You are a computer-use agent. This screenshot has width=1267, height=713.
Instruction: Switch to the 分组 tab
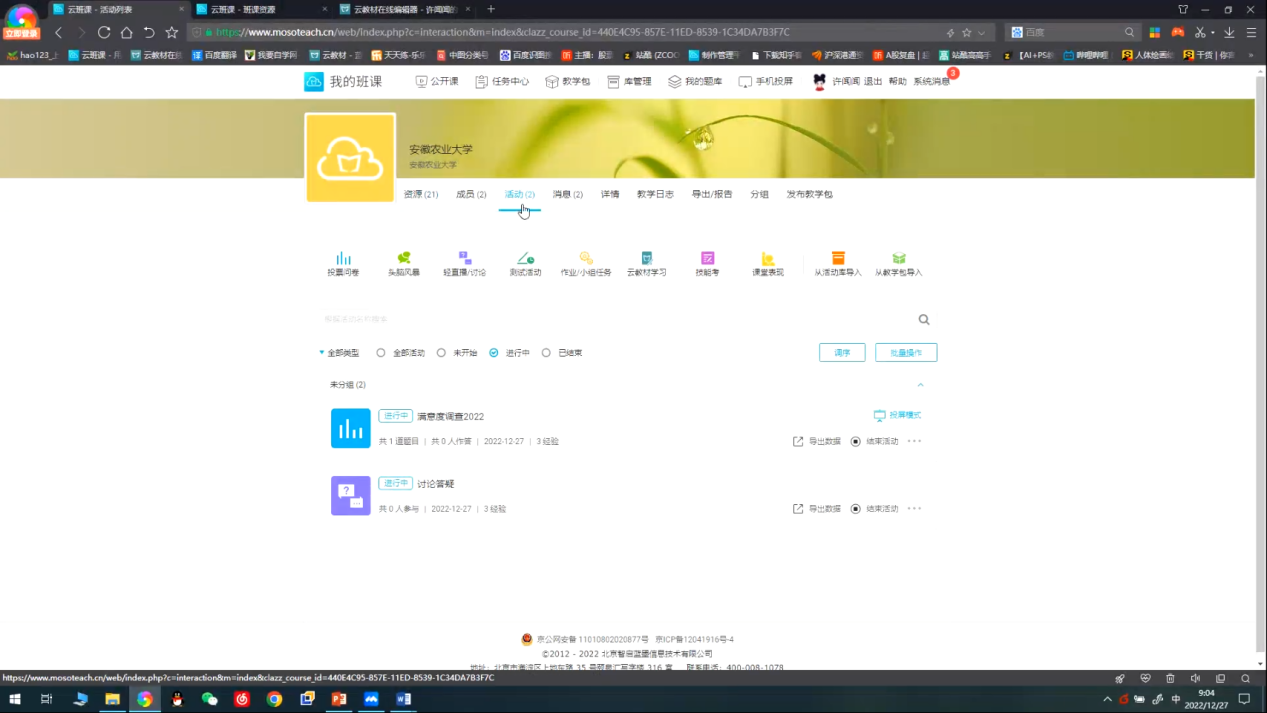pyautogui.click(x=760, y=194)
